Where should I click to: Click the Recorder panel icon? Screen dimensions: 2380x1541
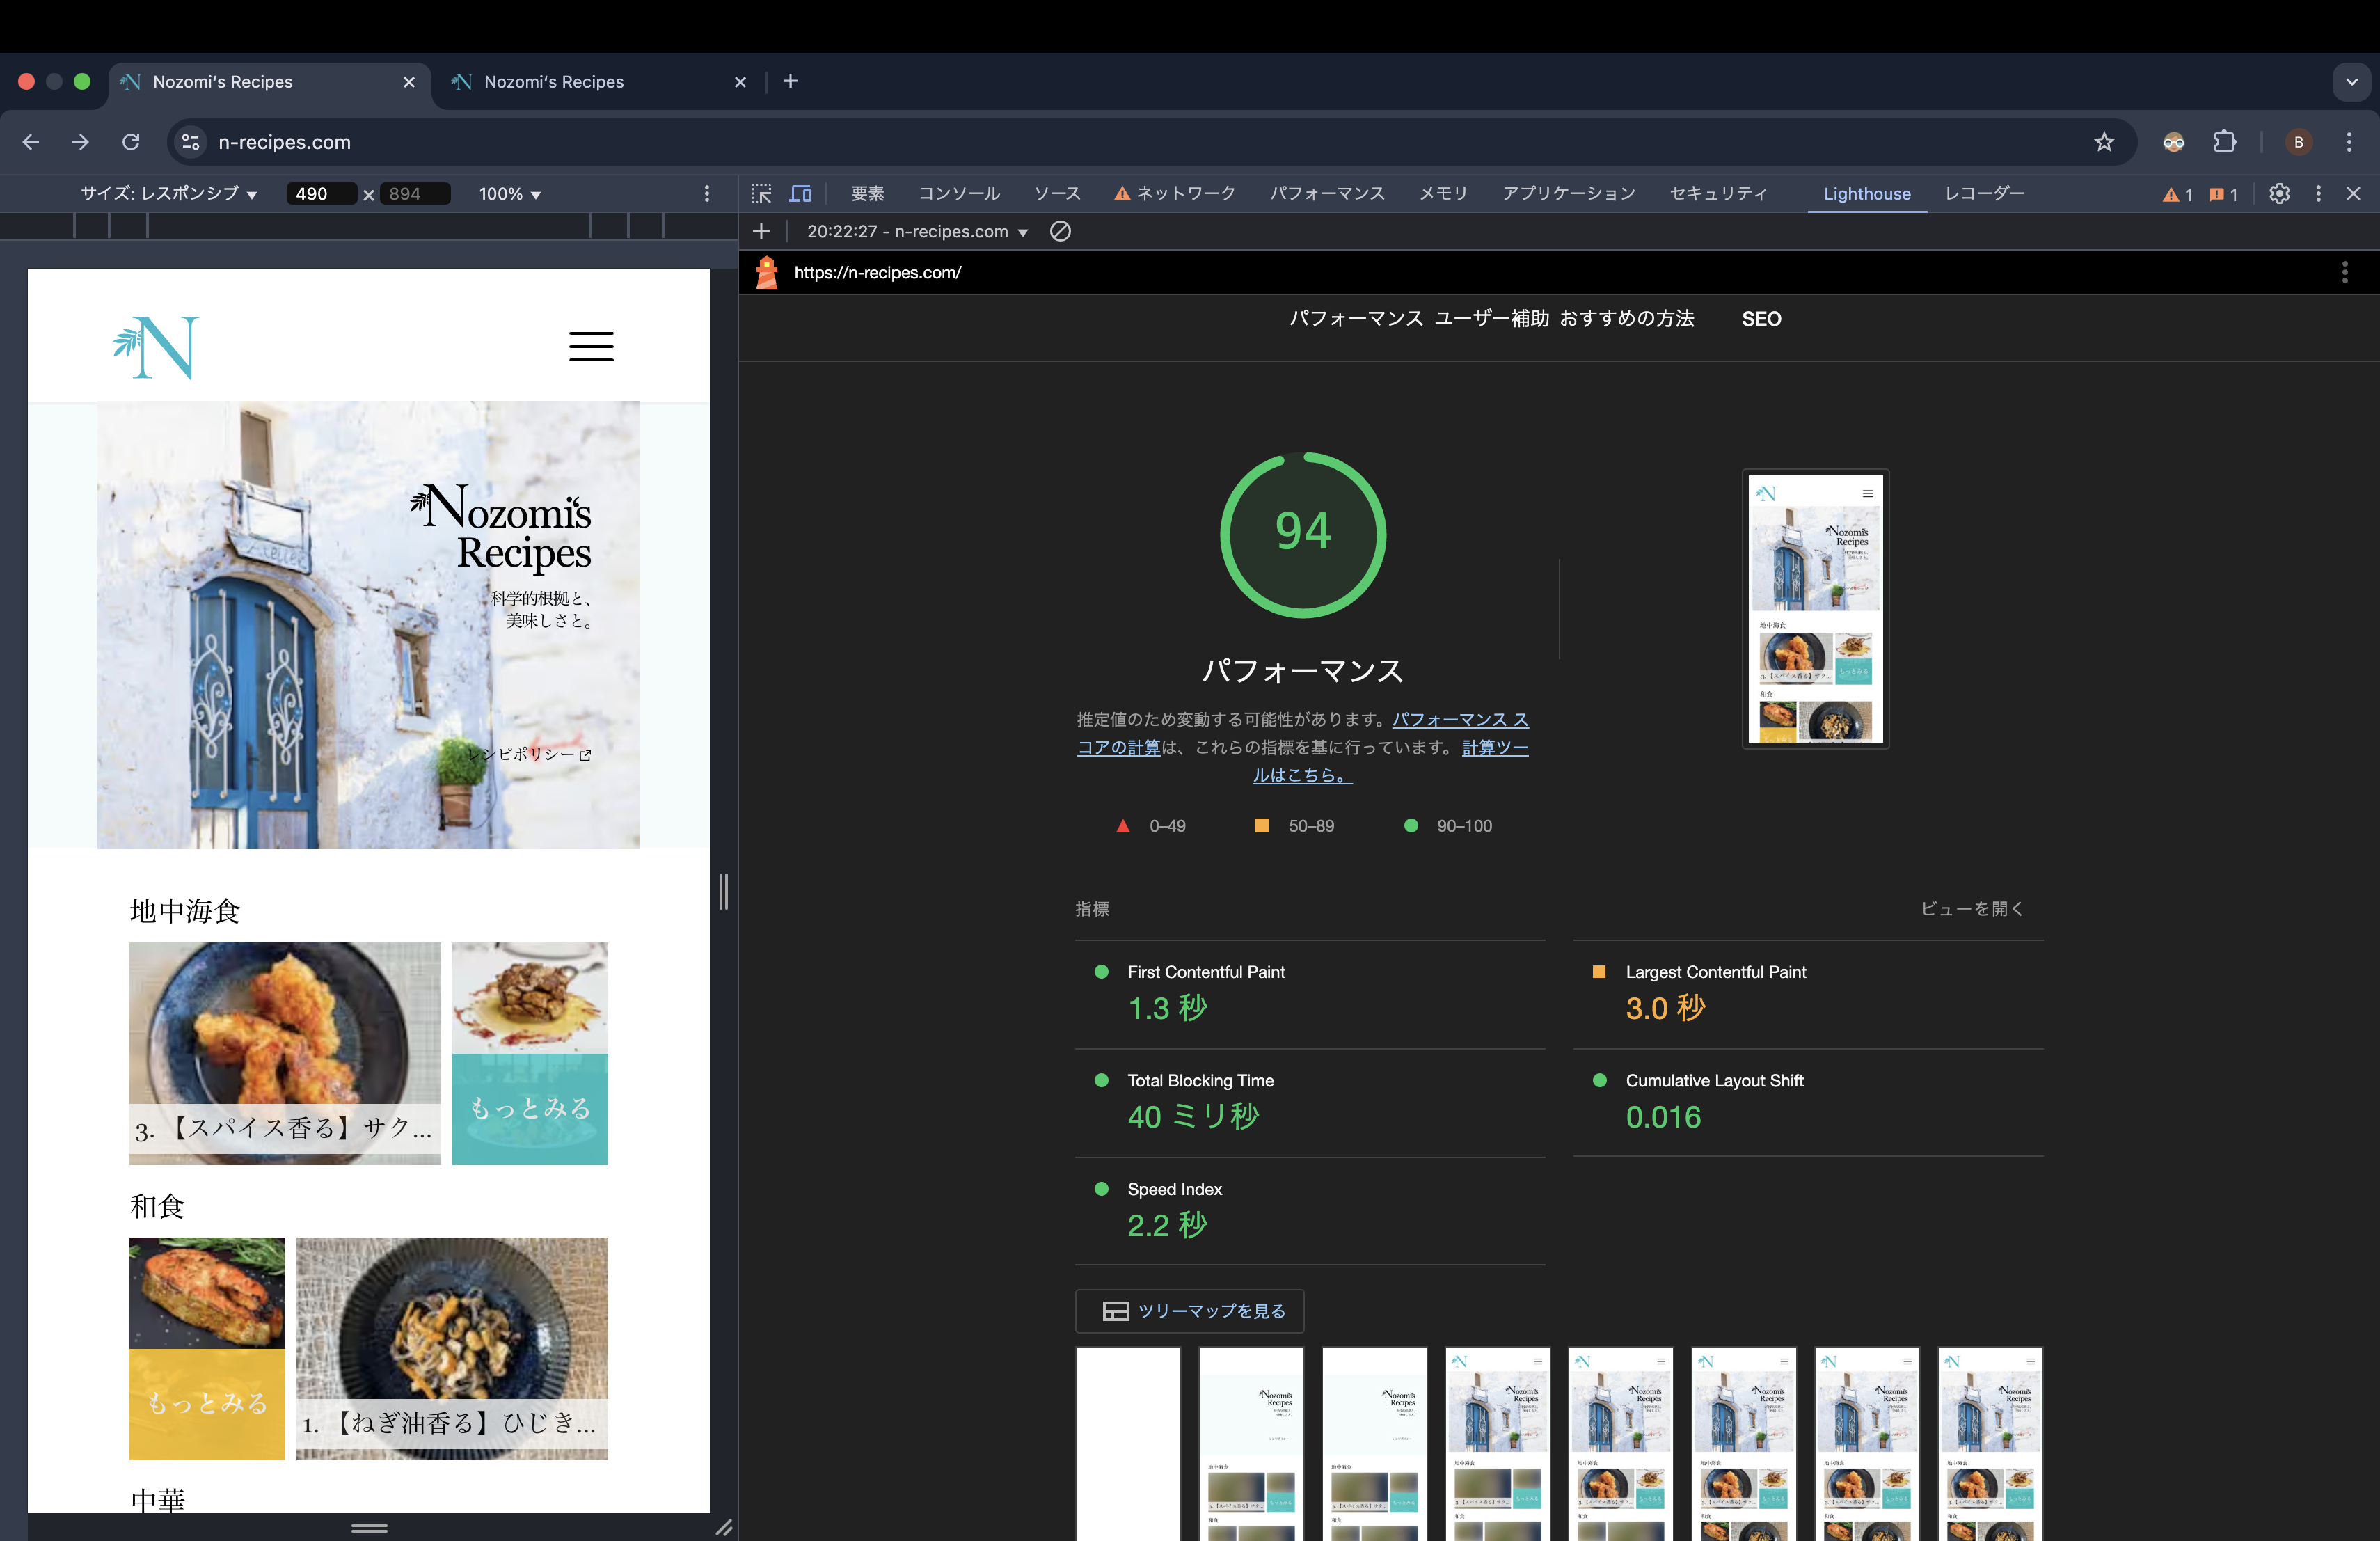tap(1985, 193)
